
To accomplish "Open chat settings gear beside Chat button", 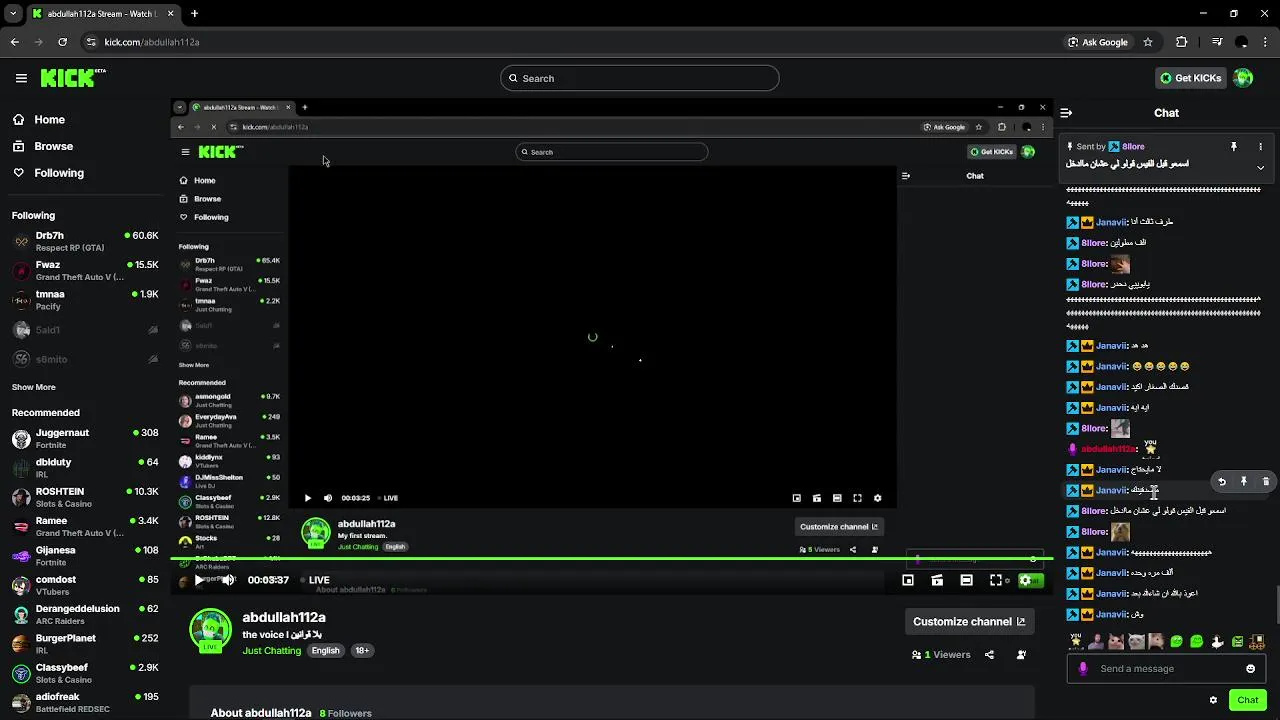I will (x=1213, y=700).
